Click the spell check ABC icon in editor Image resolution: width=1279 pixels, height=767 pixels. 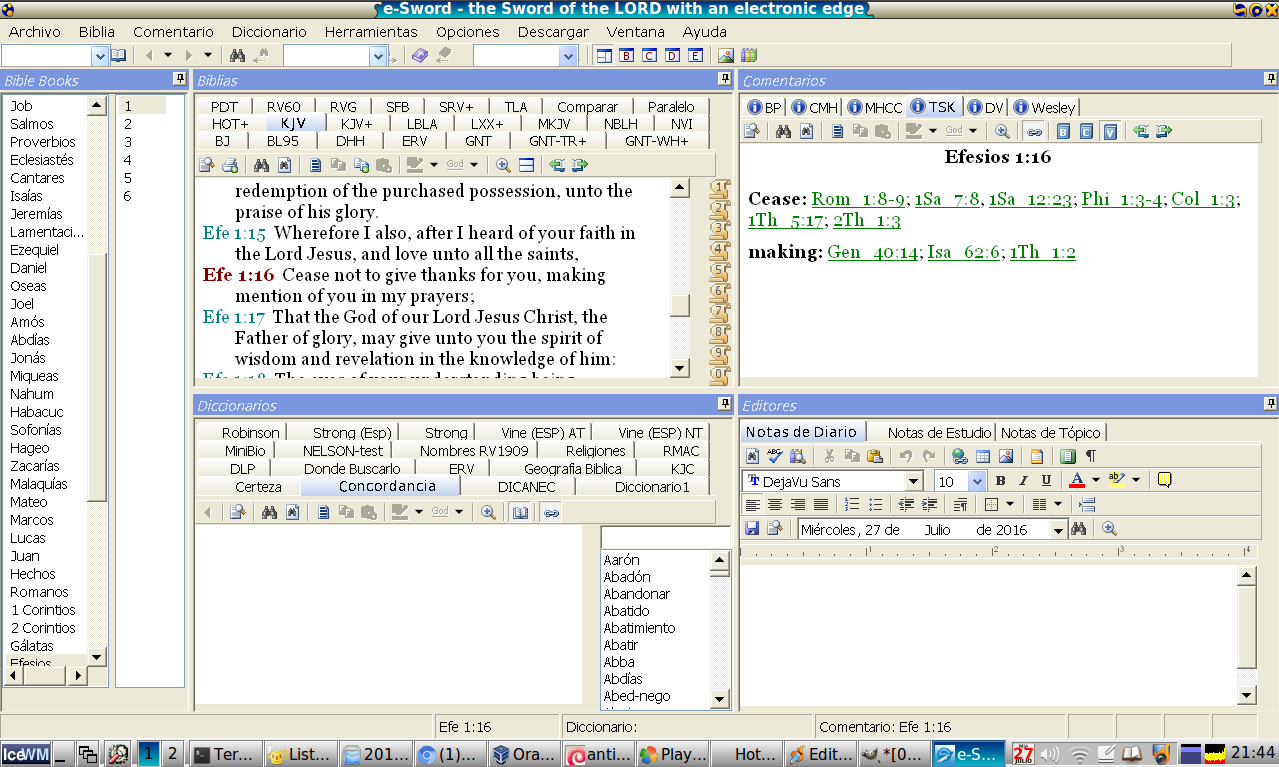(x=775, y=457)
